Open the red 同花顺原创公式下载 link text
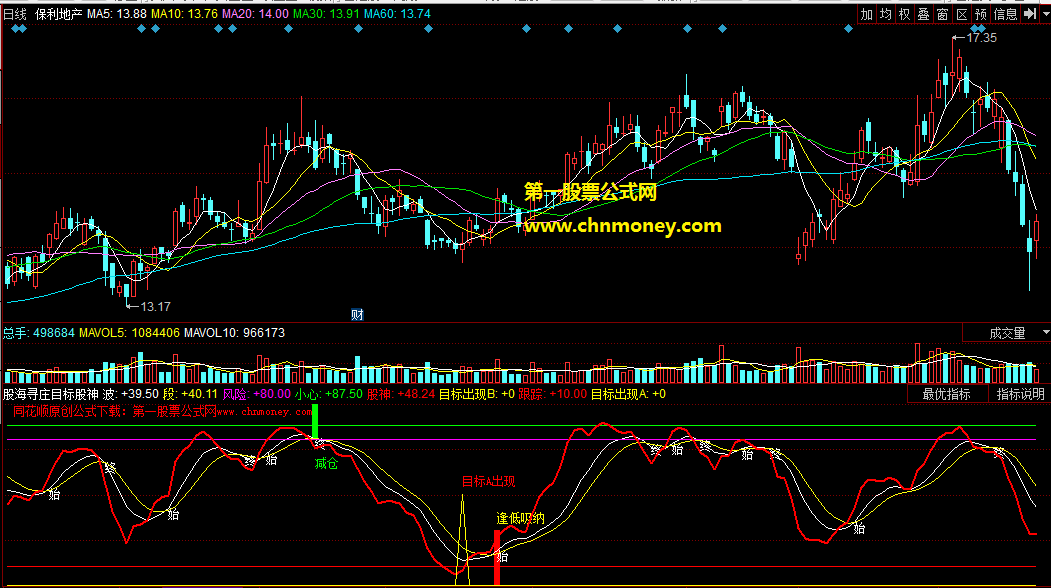 [x=163, y=412]
